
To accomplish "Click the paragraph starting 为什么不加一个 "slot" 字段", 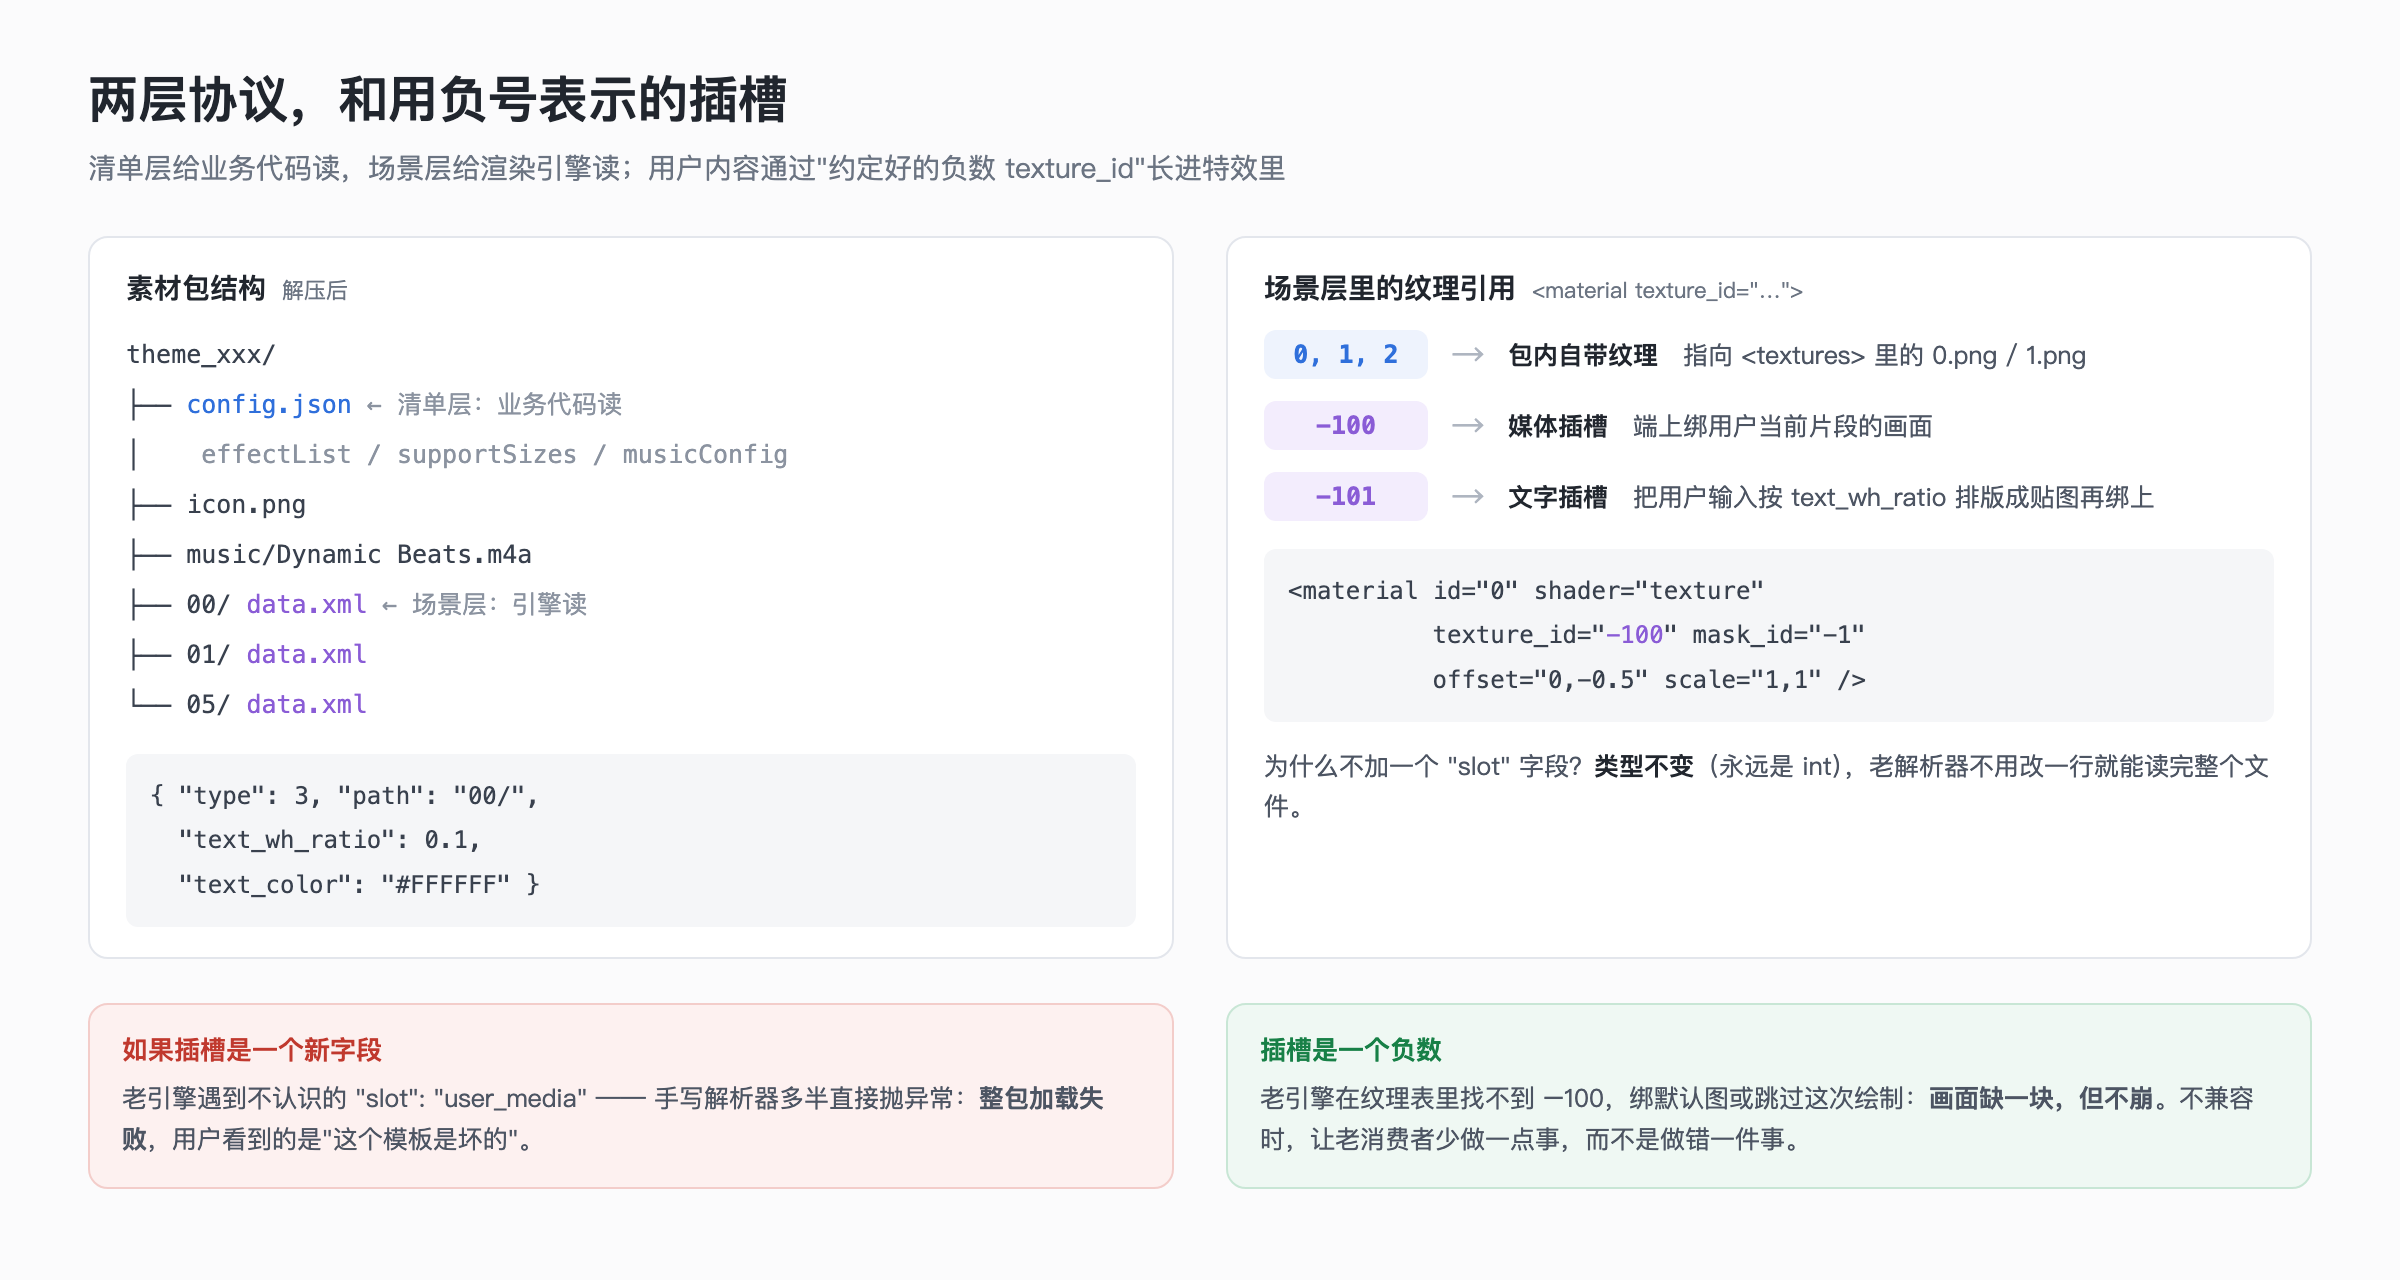I will pos(1766,786).
